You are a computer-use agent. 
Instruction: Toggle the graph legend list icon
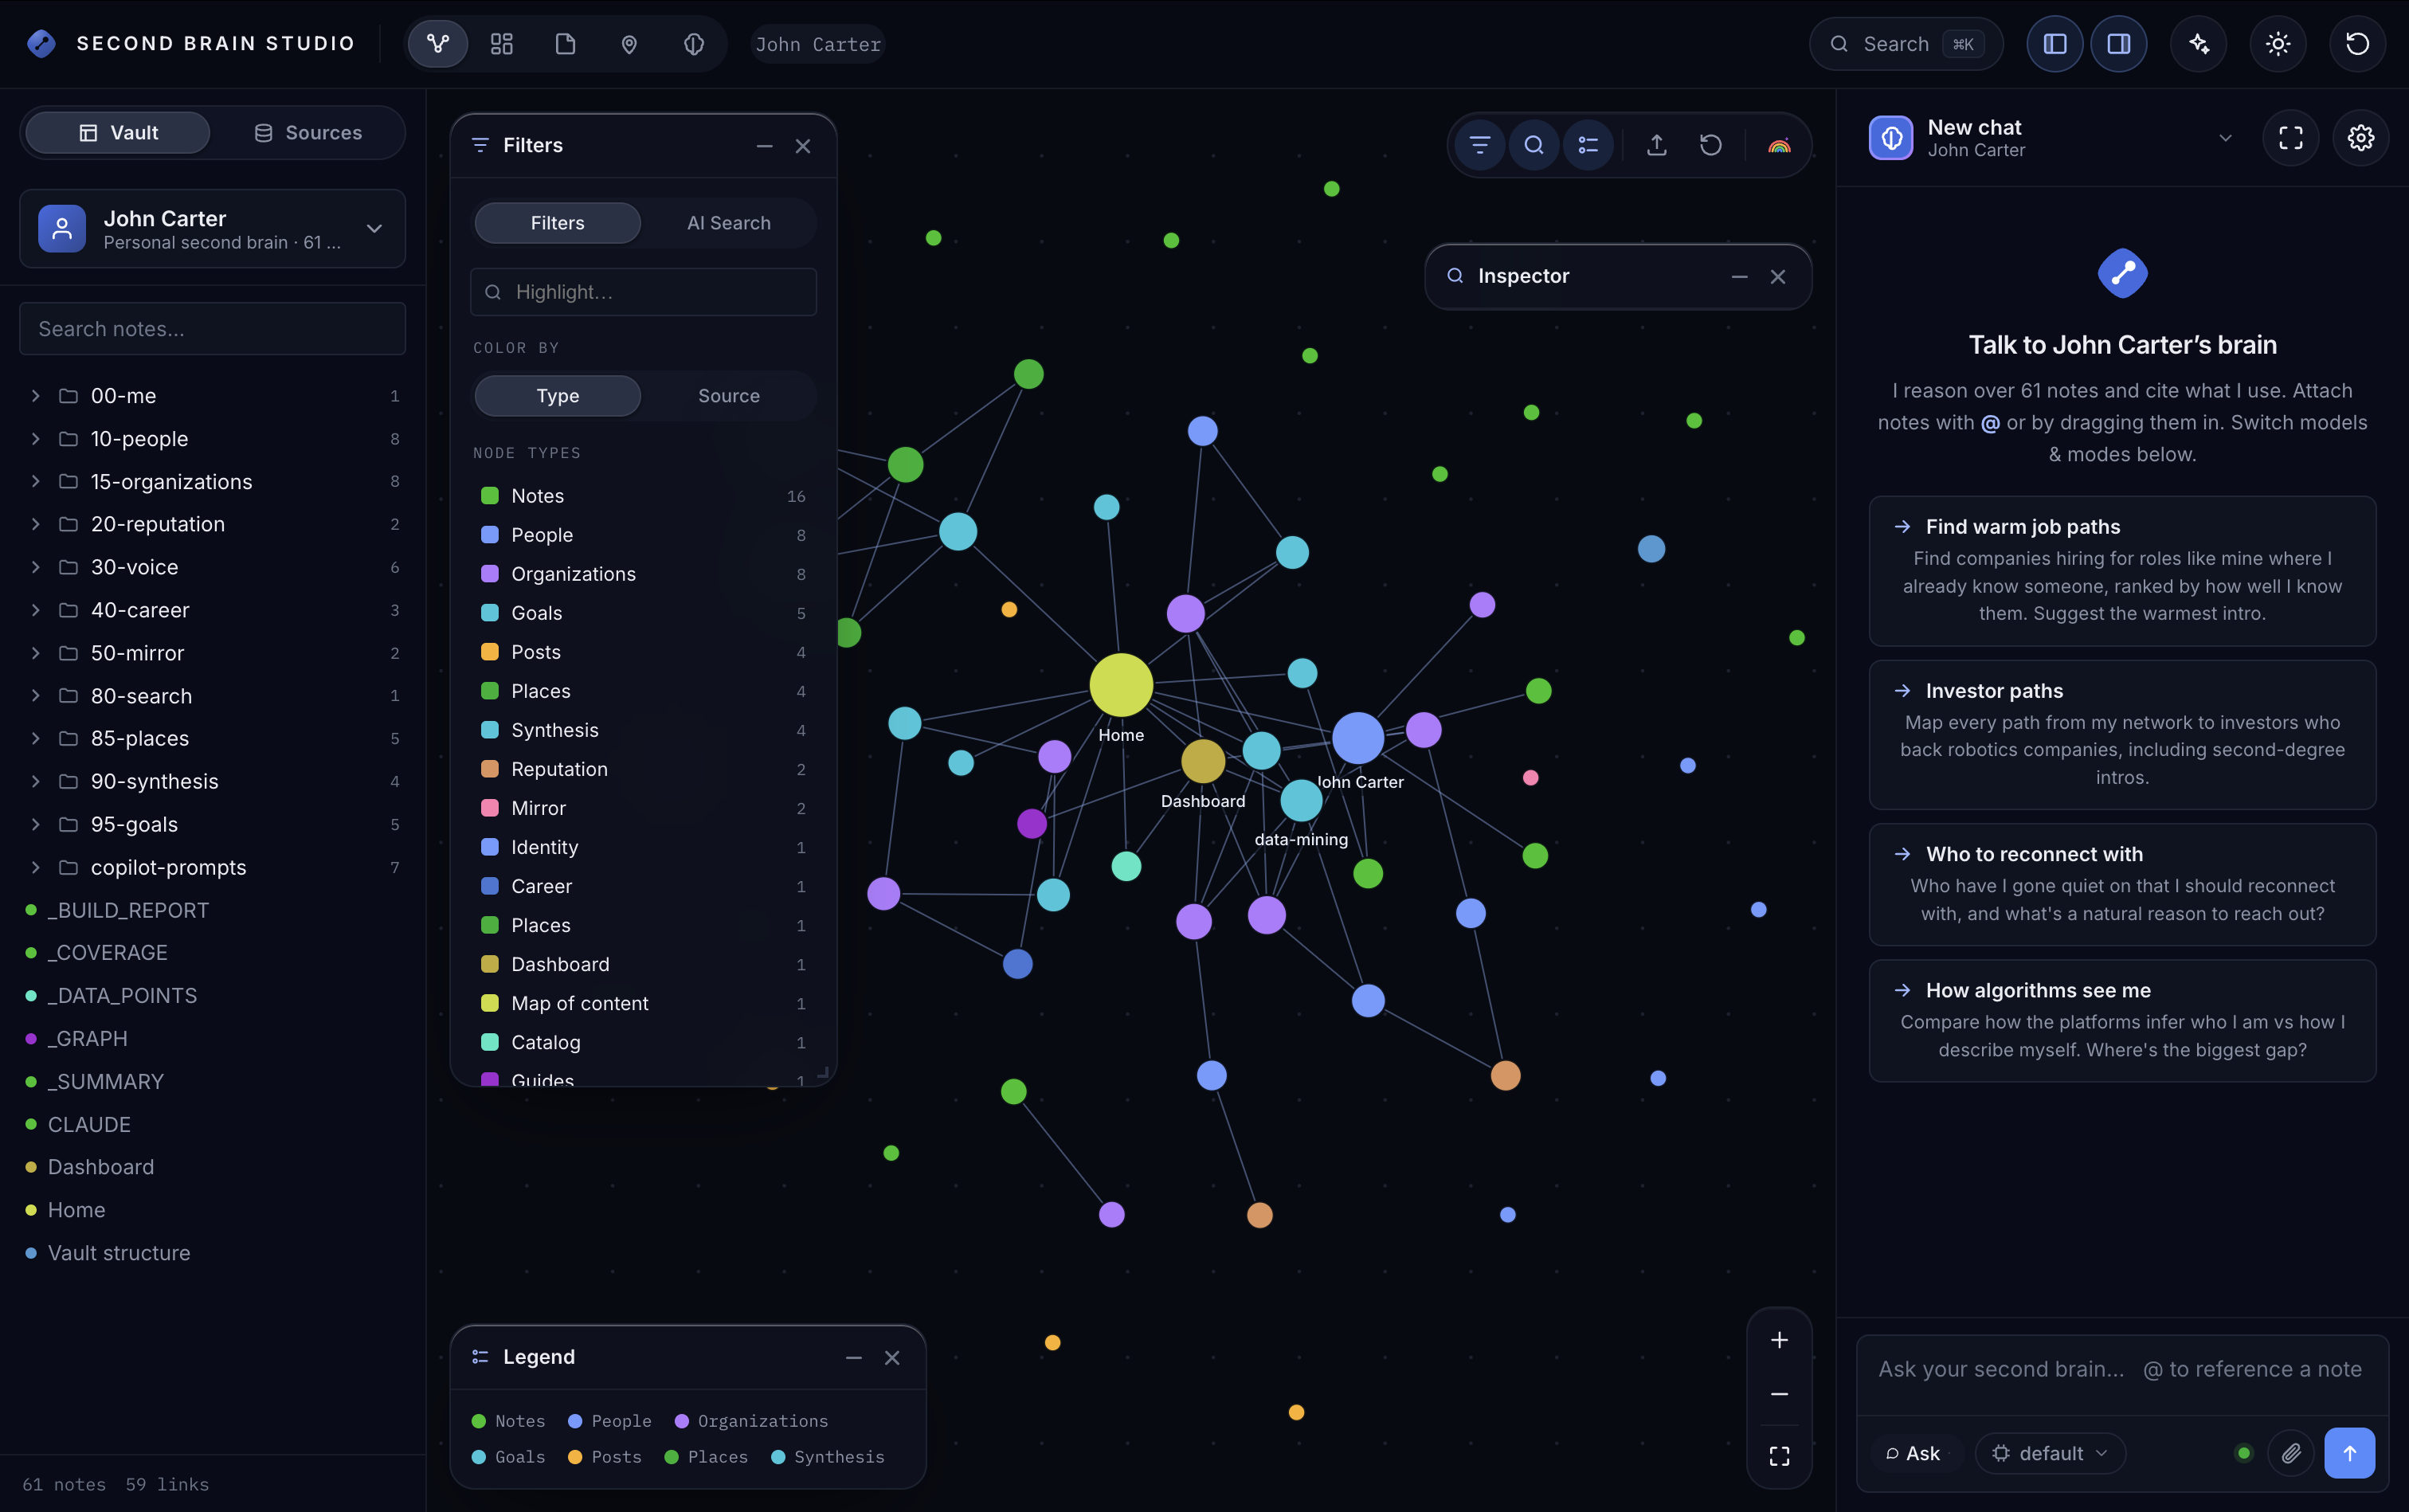(x=1588, y=145)
